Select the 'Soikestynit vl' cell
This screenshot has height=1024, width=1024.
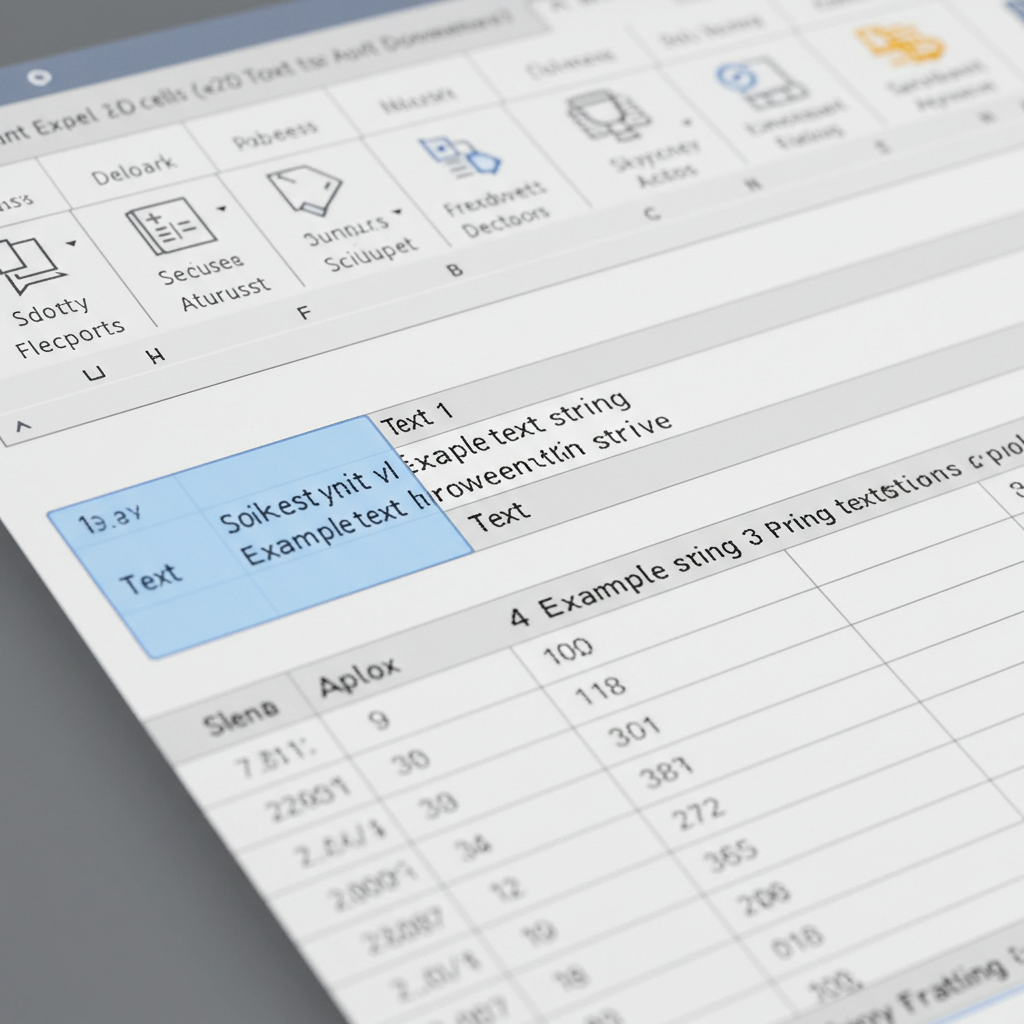[x=310, y=496]
